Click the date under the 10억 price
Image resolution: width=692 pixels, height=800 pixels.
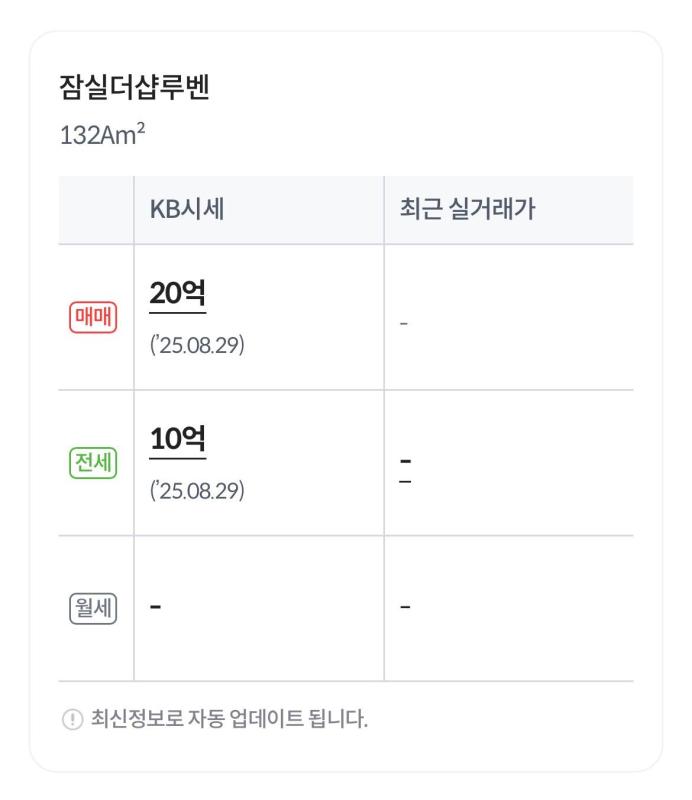click(197, 491)
